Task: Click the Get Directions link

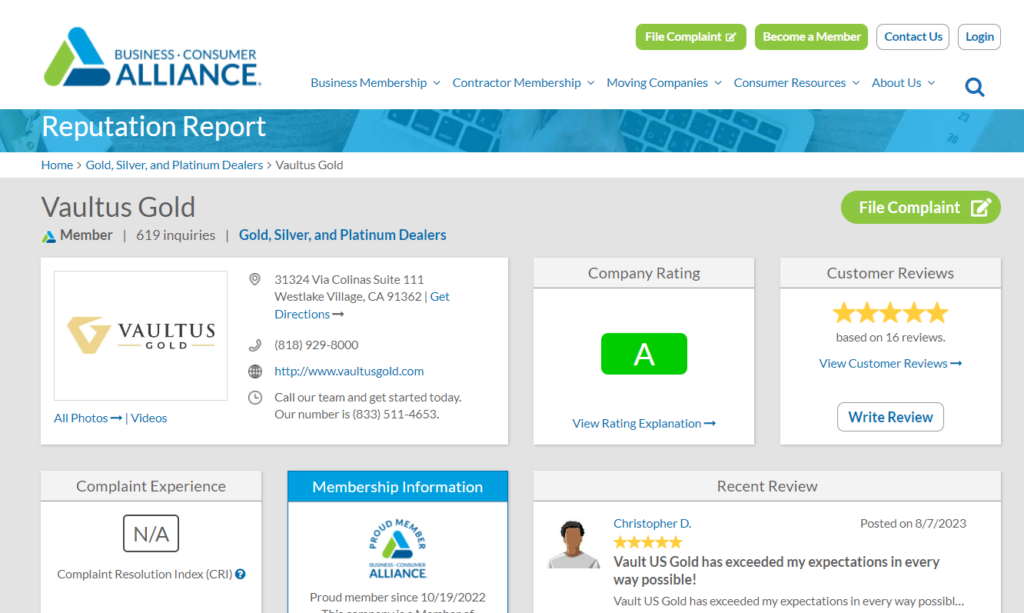Action: pyautogui.click(x=362, y=306)
